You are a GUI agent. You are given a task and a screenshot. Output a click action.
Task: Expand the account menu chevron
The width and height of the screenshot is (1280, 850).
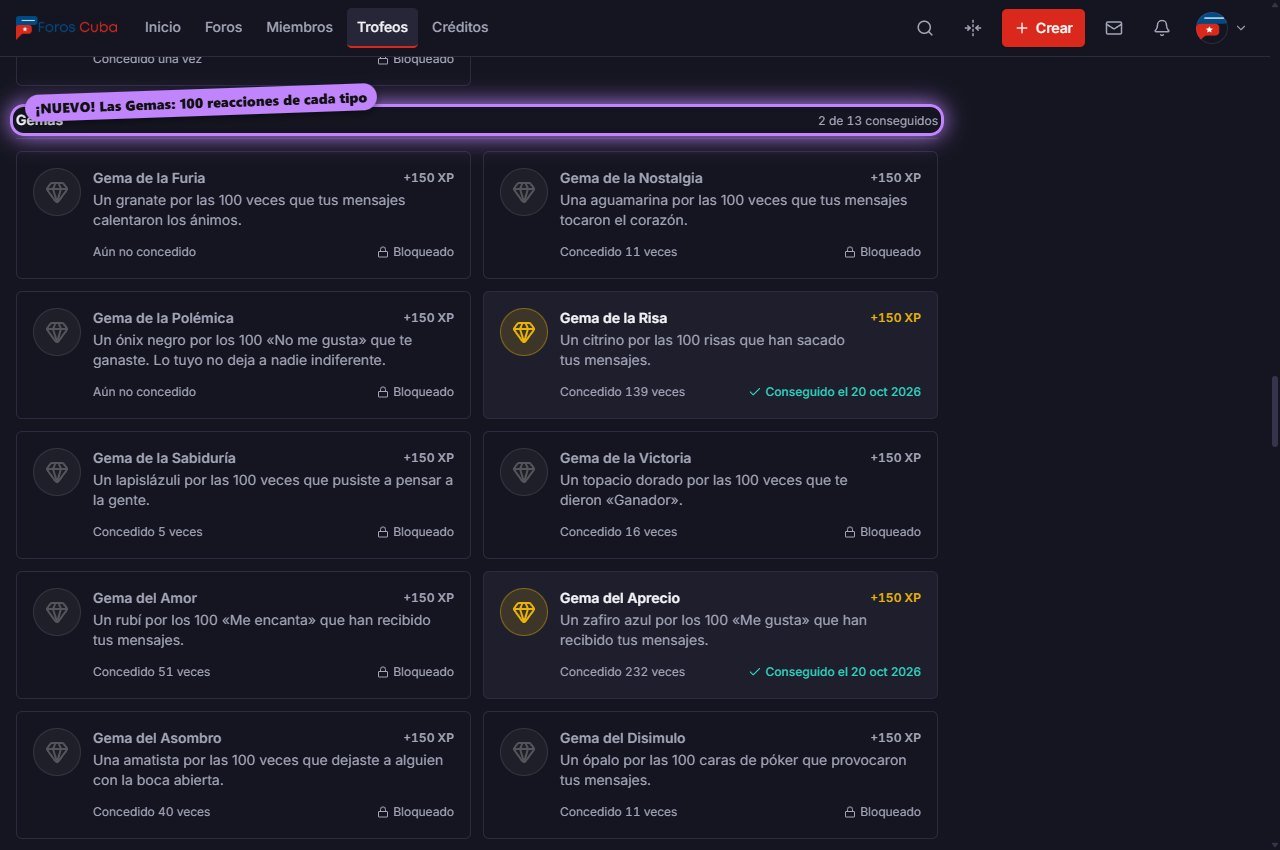(1241, 28)
